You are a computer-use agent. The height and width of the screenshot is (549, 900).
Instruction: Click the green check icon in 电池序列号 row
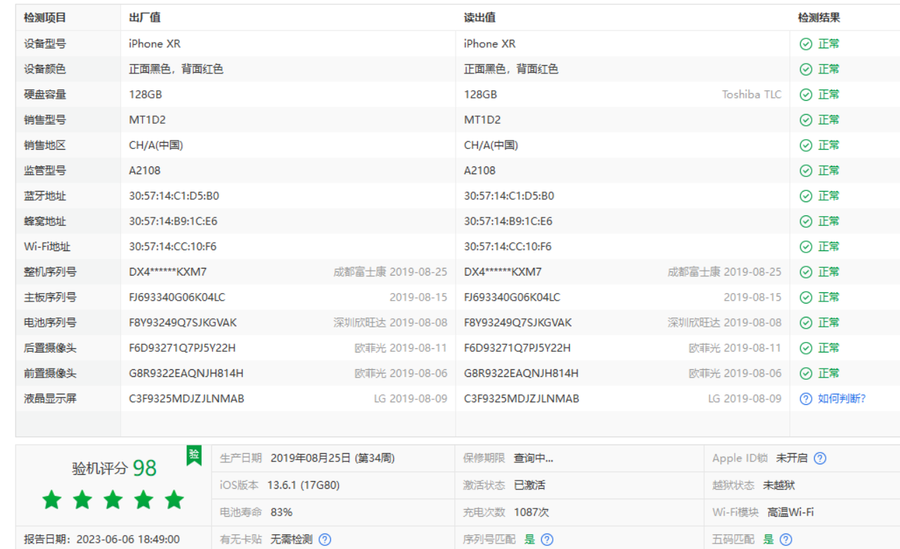806,323
